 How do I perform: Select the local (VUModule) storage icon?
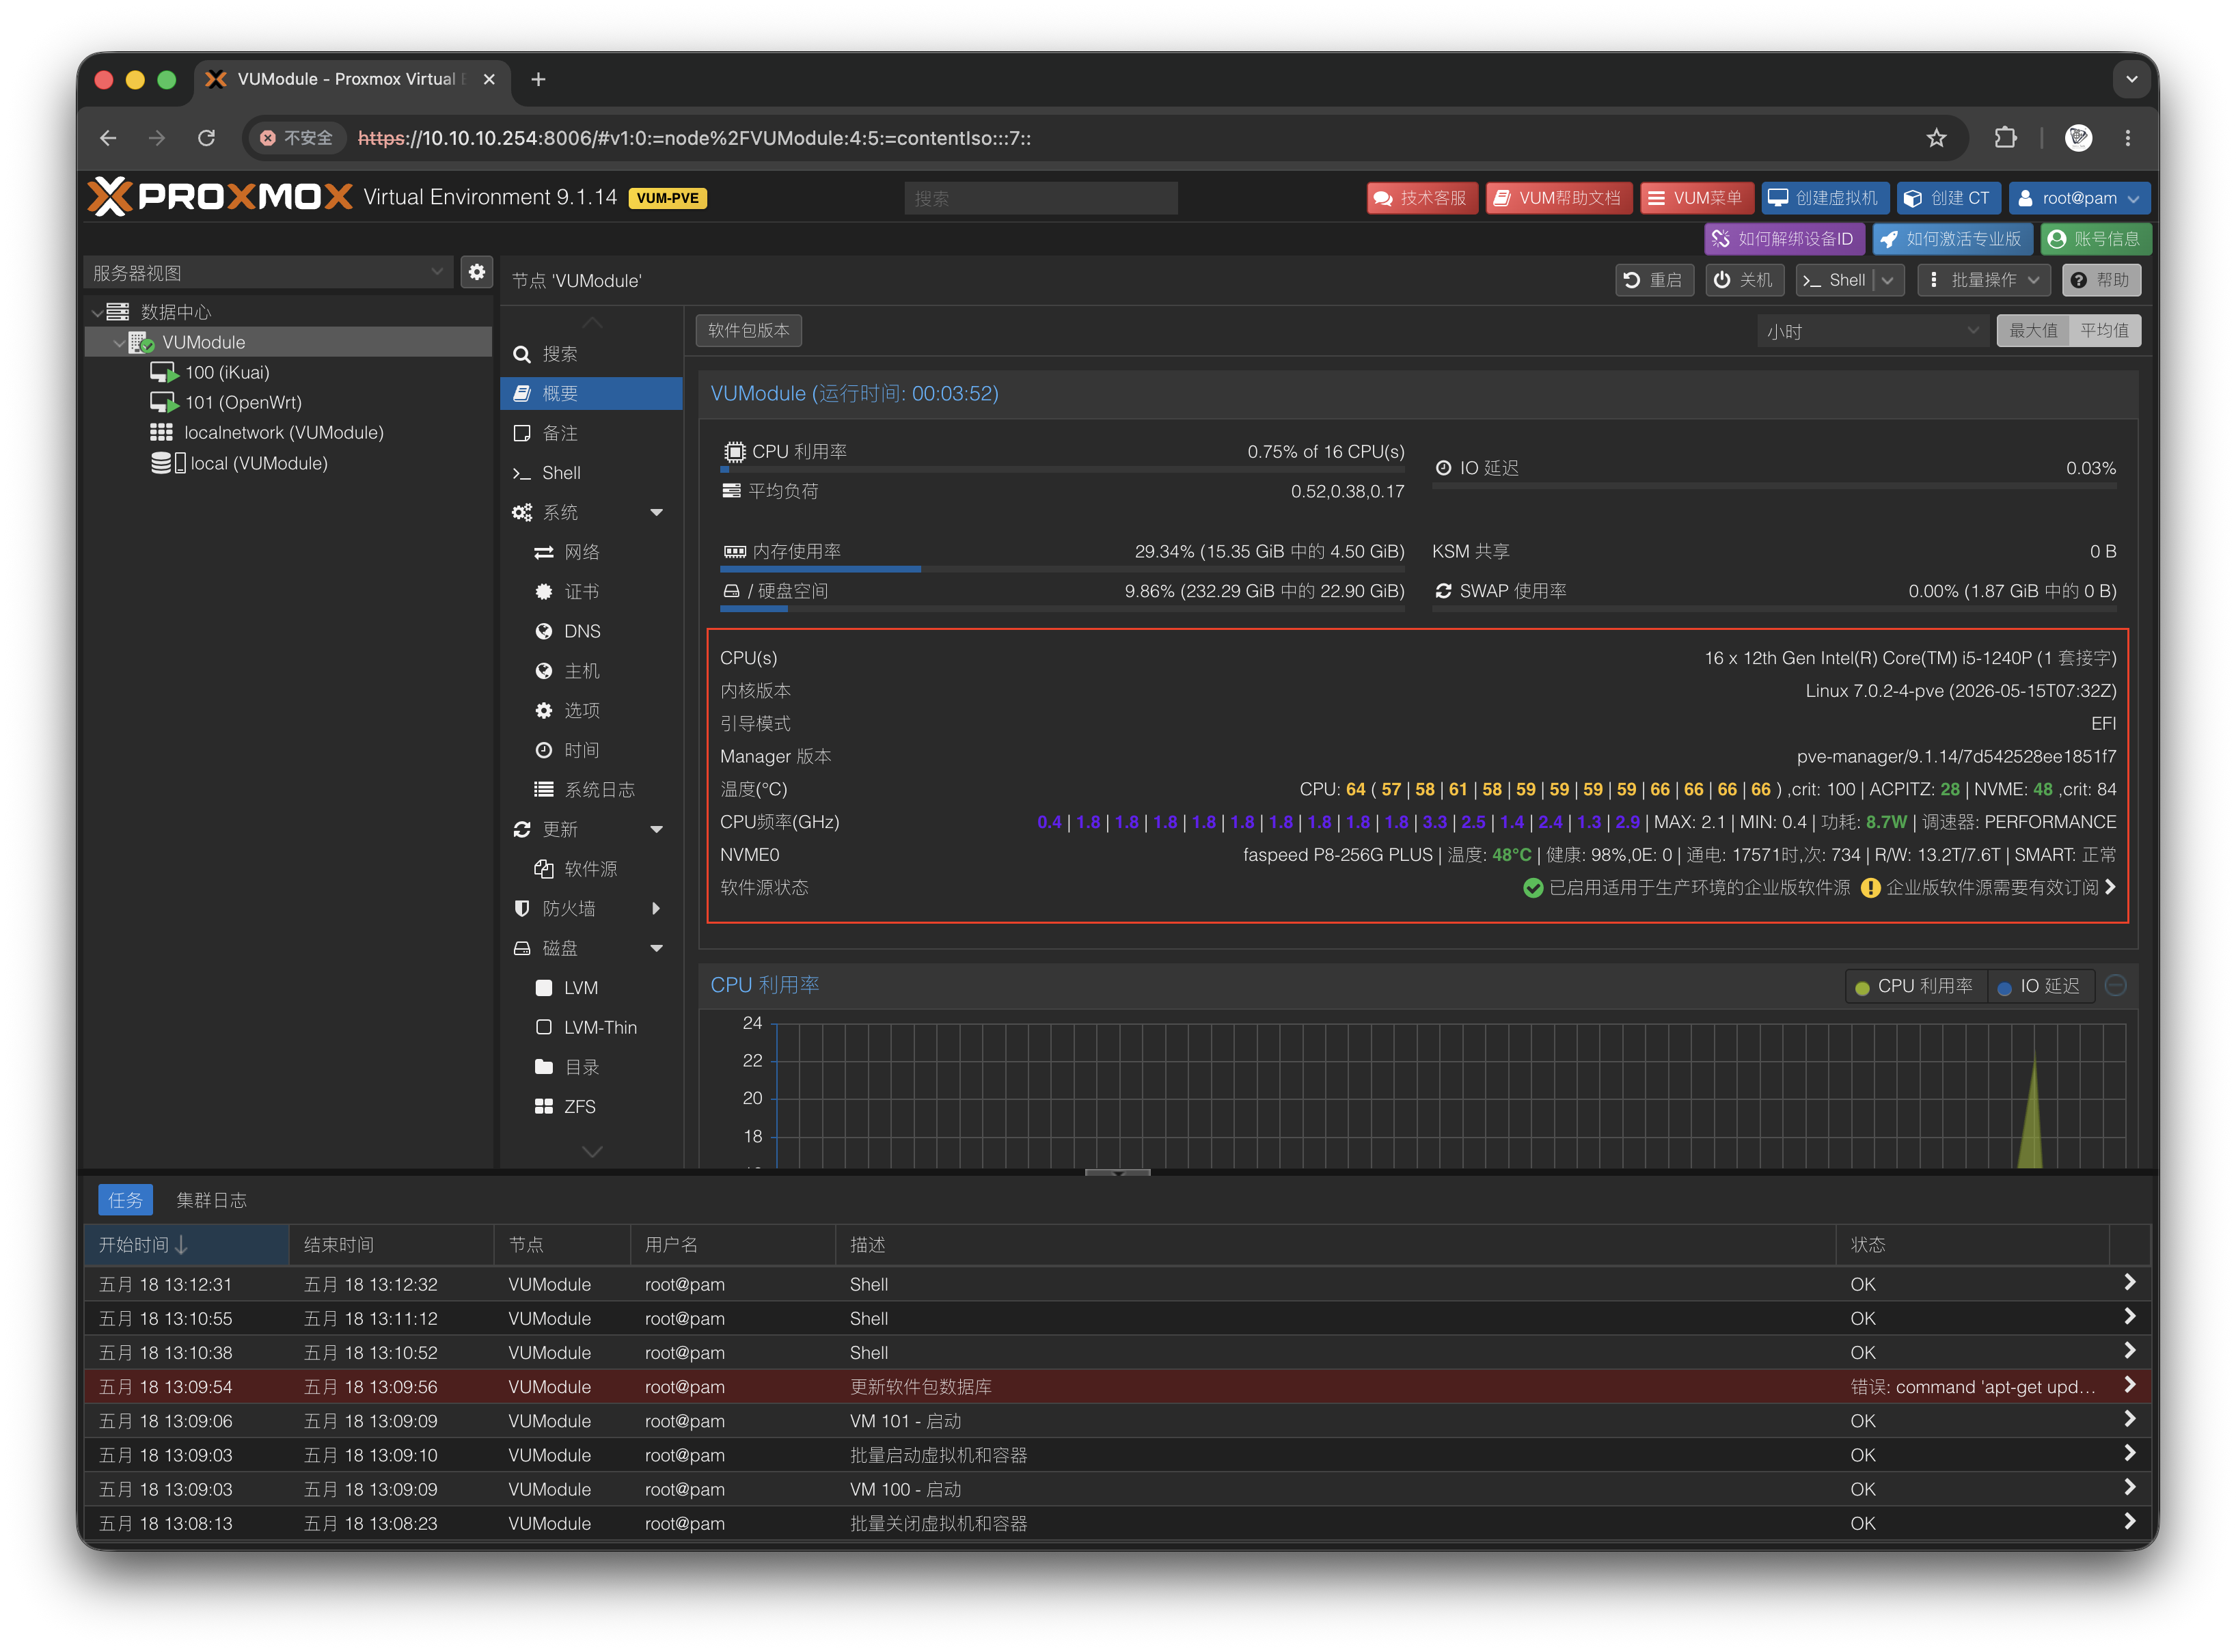pos(168,463)
